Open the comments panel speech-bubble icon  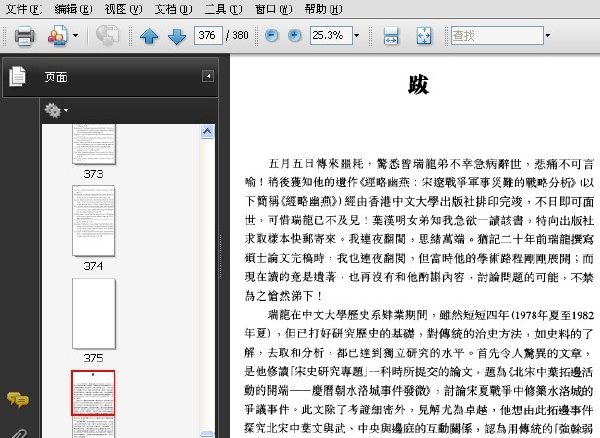click(18, 399)
